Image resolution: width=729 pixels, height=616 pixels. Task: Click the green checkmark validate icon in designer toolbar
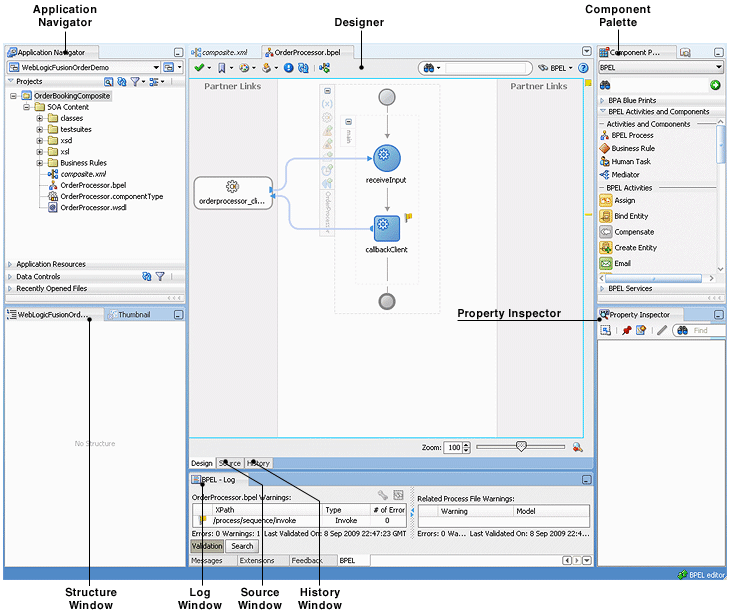tap(199, 68)
